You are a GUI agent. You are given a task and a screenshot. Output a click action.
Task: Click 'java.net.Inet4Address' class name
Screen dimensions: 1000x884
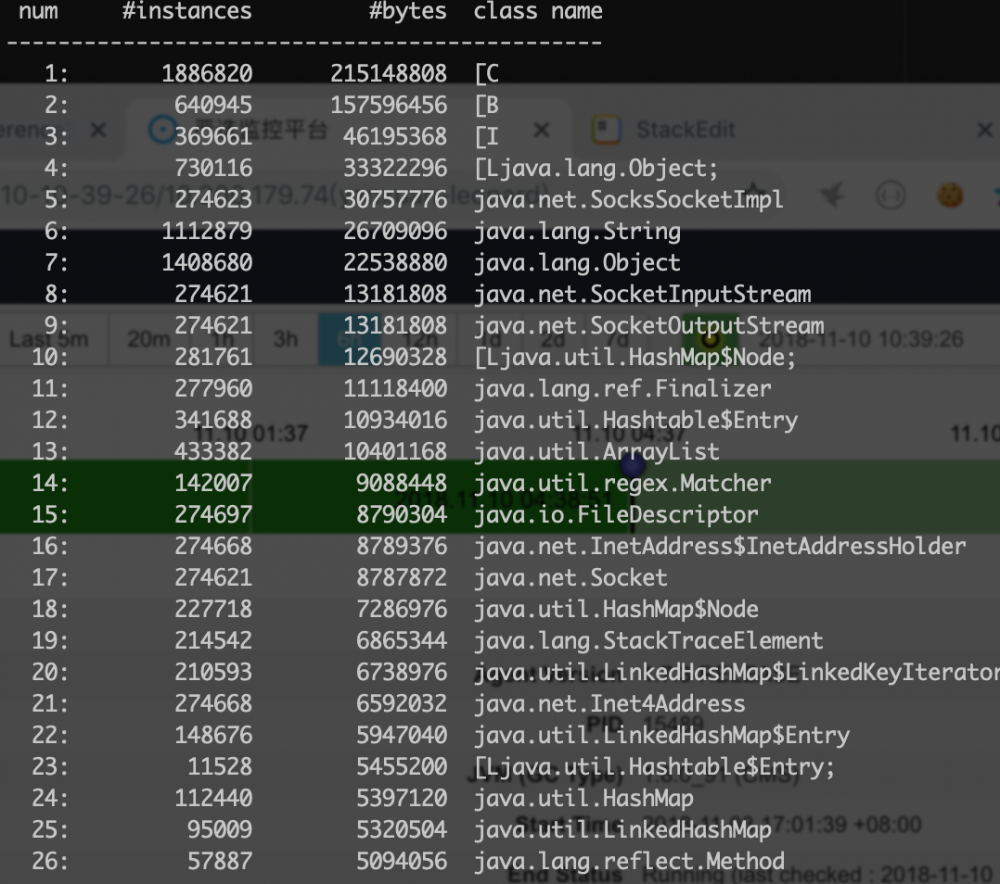(609, 704)
